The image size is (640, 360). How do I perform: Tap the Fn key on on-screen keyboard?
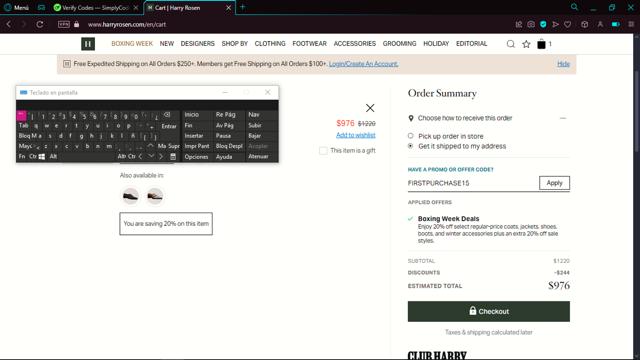(x=22, y=157)
